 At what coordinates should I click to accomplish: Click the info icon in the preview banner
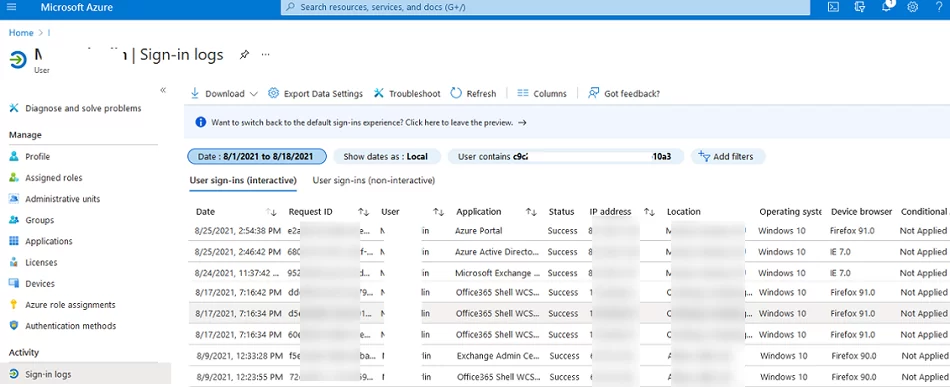(x=201, y=122)
